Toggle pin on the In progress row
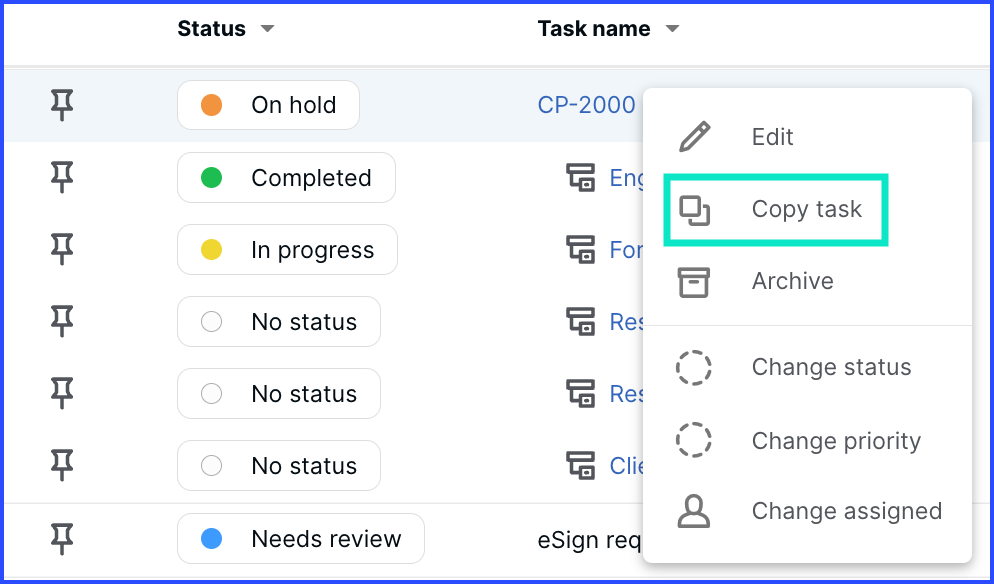 [x=61, y=249]
